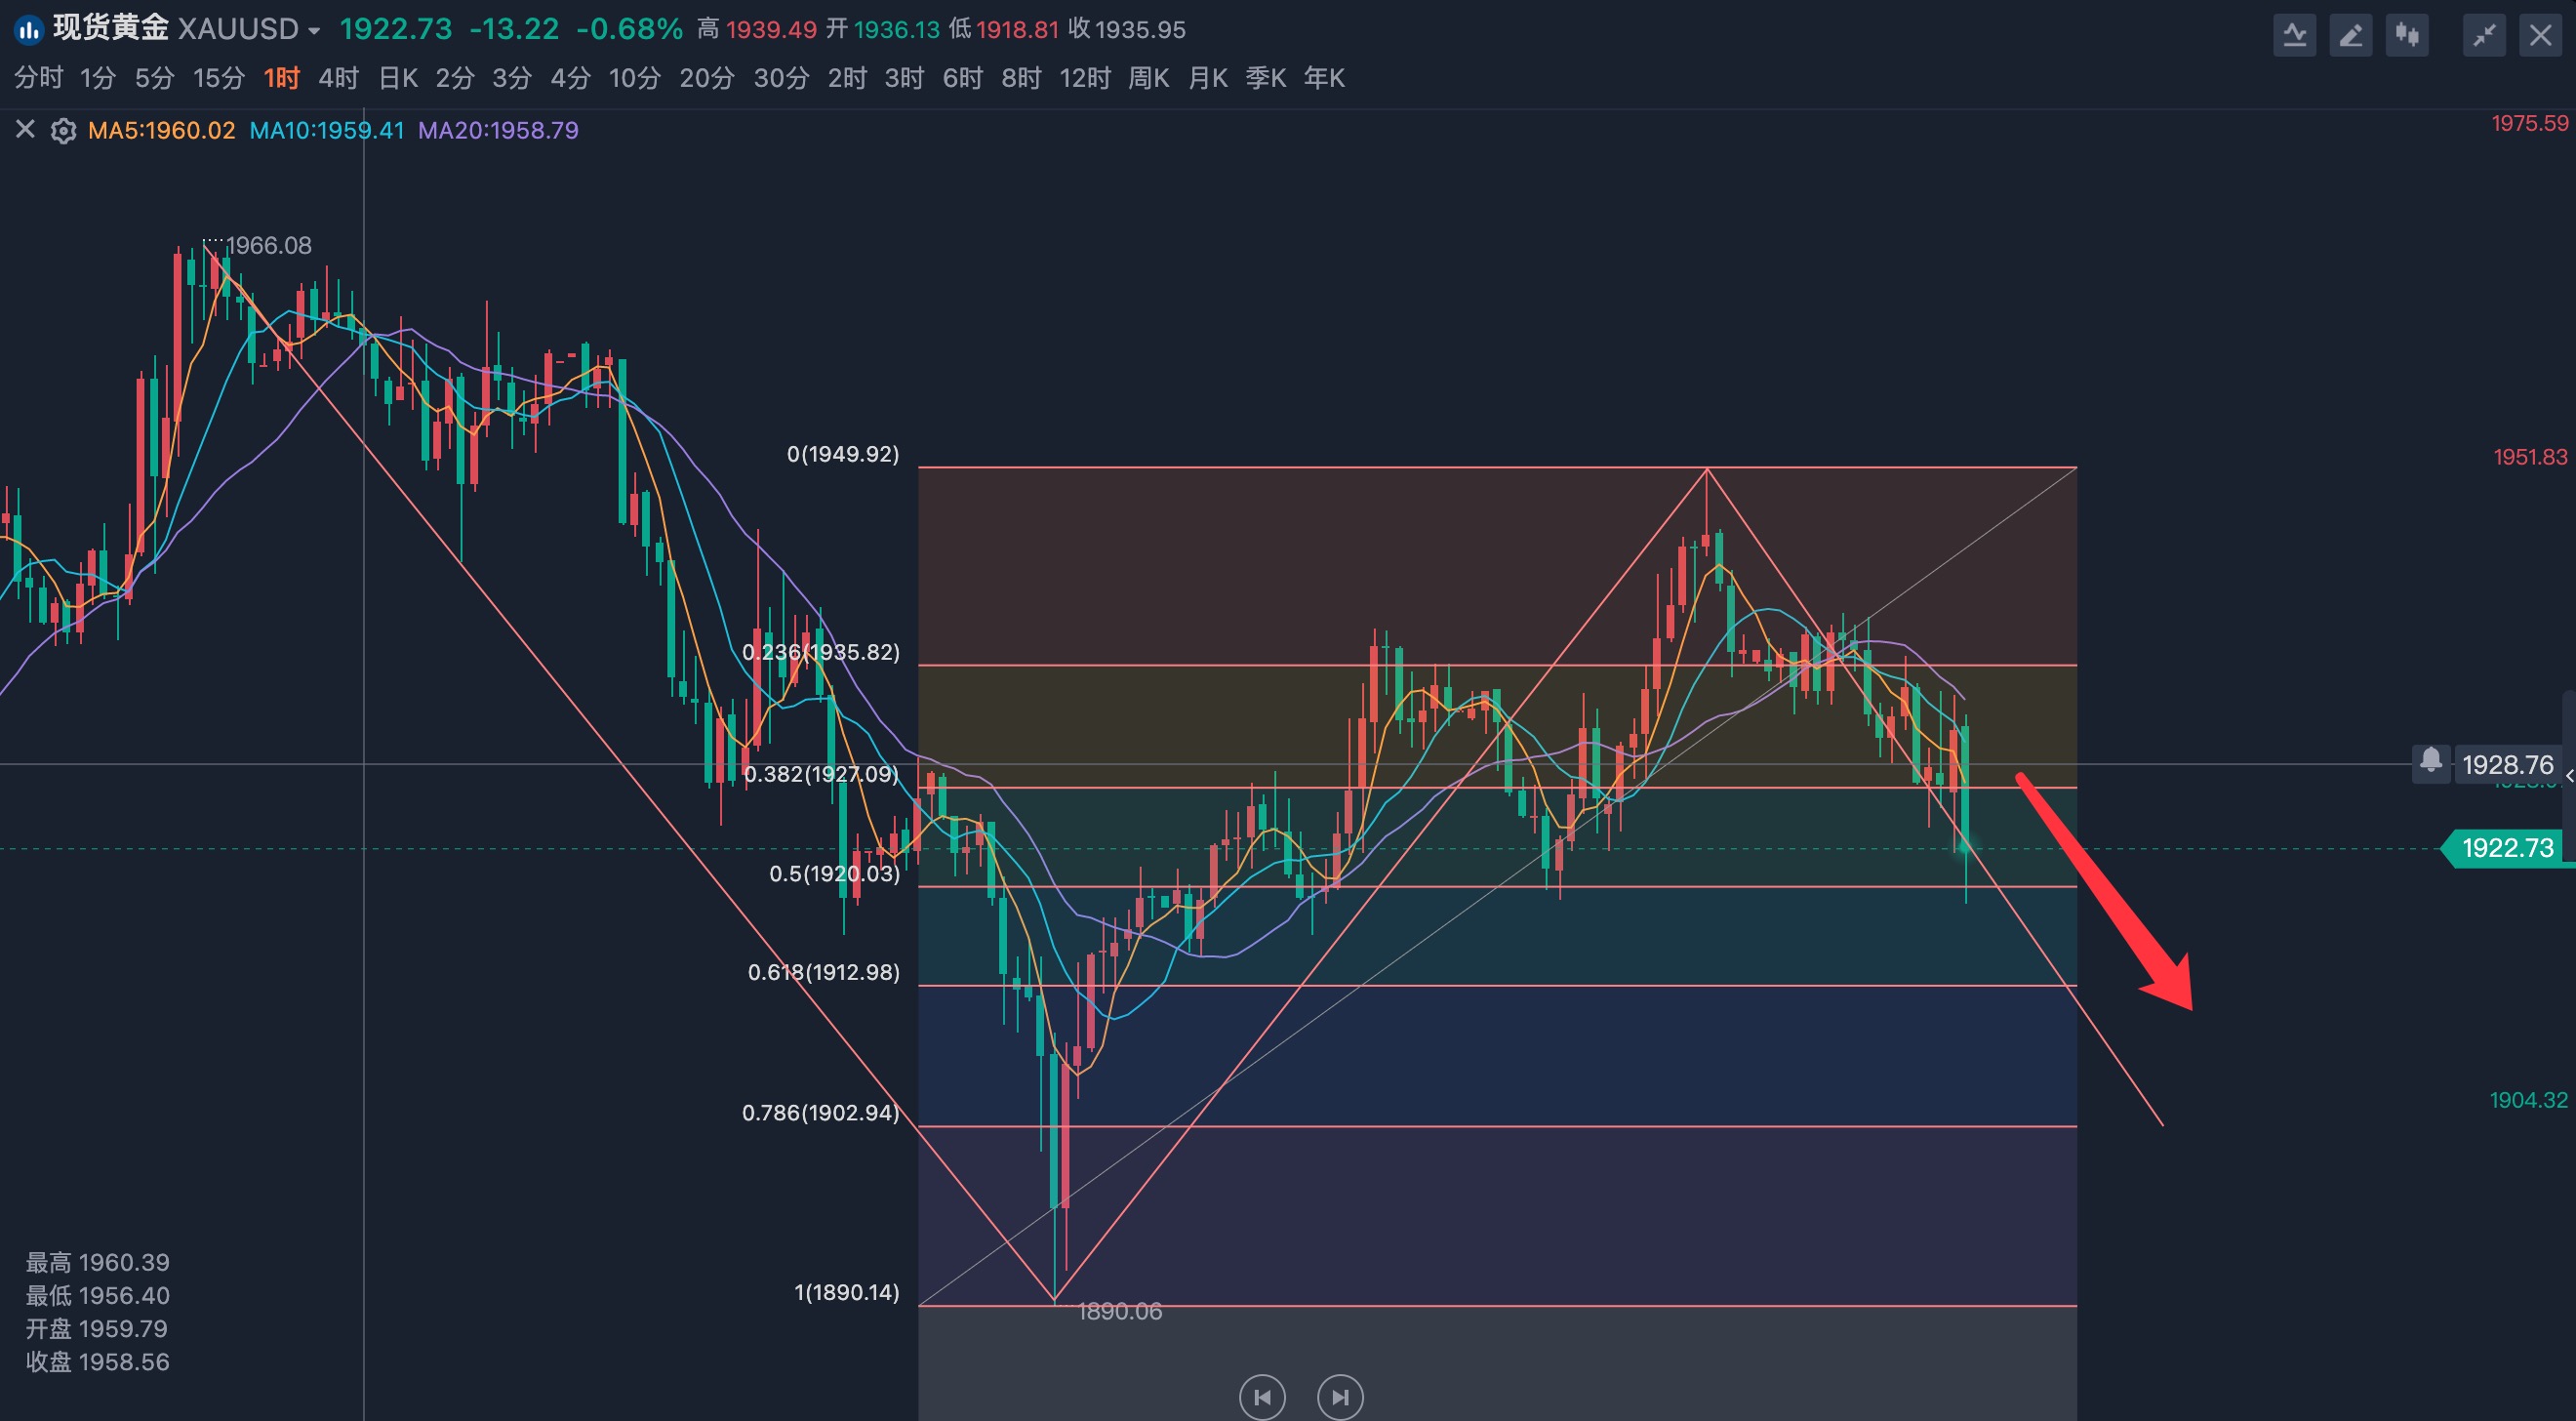Select the 周K weekly chart
Image resolution: width=2576 pixels, height=1421 pixels.
(x=1148, y=78)
